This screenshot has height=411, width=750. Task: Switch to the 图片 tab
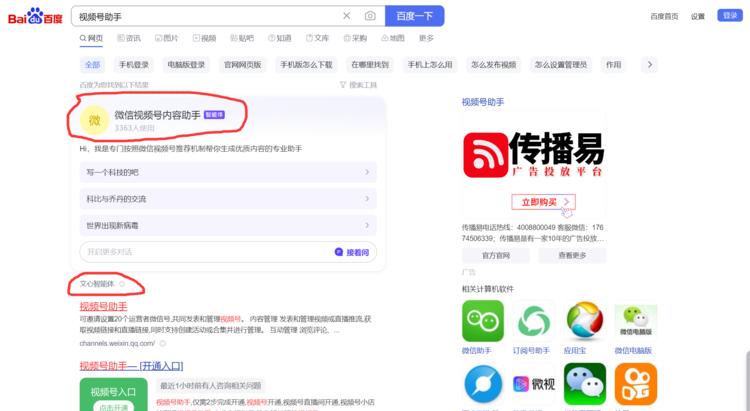166,38
